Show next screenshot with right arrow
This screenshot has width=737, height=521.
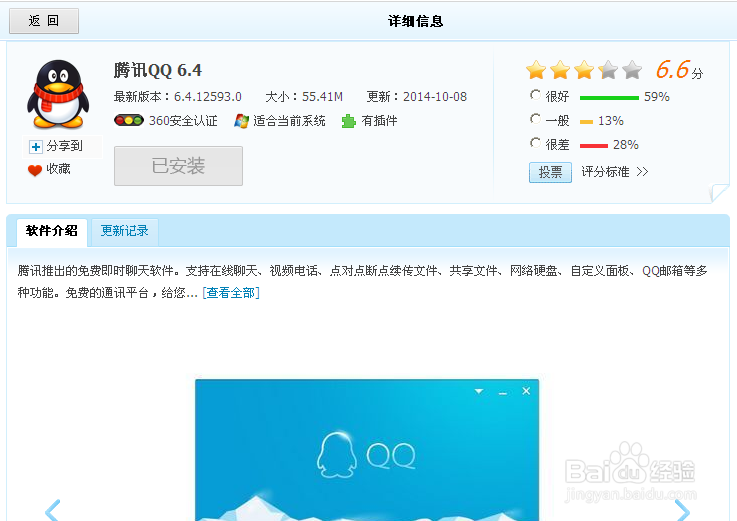682,510
